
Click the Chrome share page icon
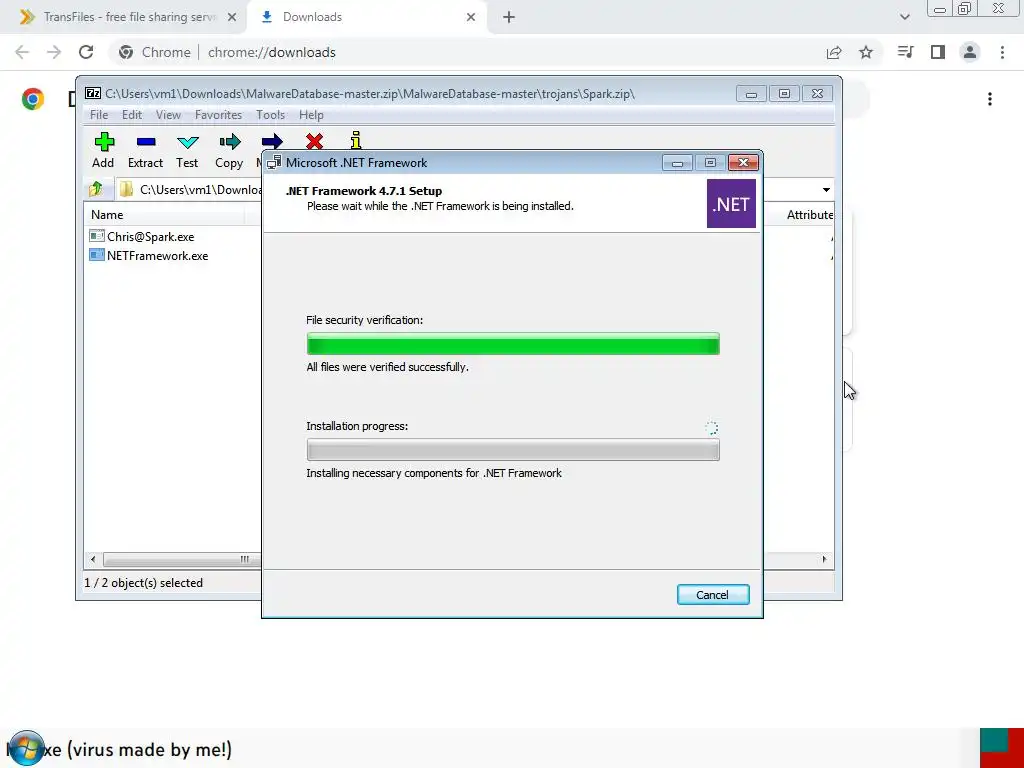point(834,52)
